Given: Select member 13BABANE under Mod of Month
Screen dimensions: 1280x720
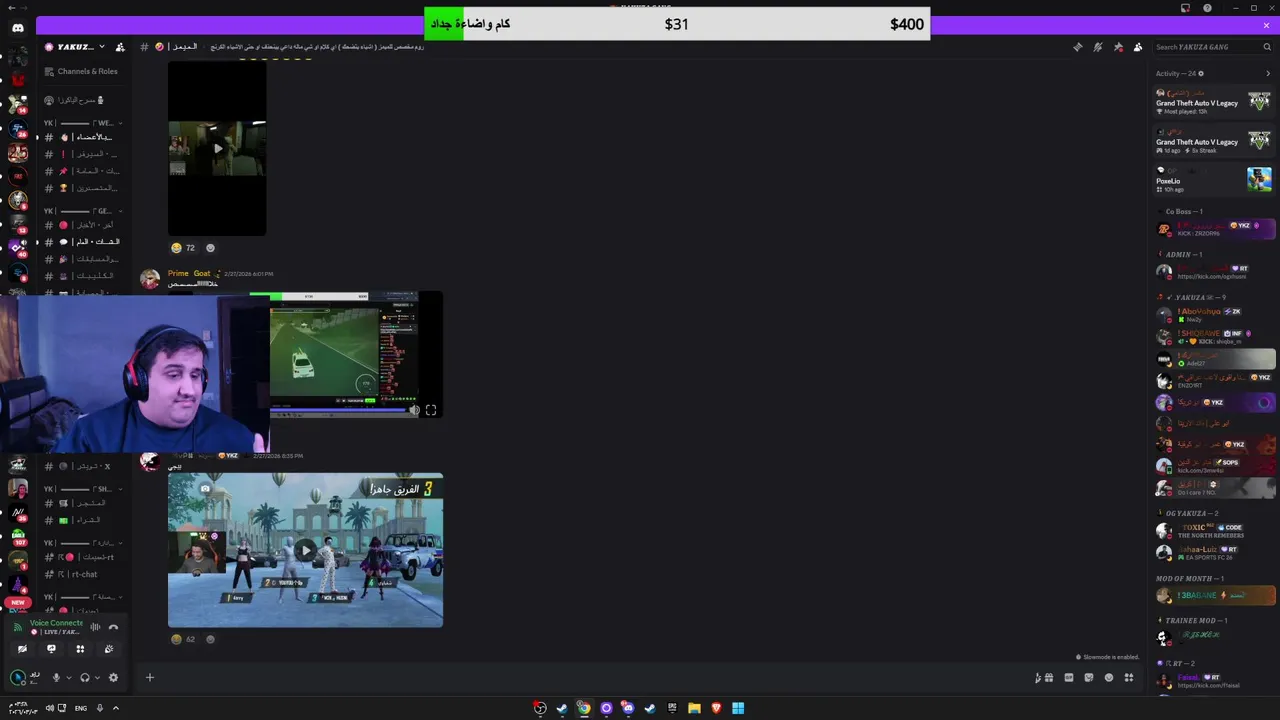Looking at the screenshot, I should pyautogui.click(x=1215, y=595).
